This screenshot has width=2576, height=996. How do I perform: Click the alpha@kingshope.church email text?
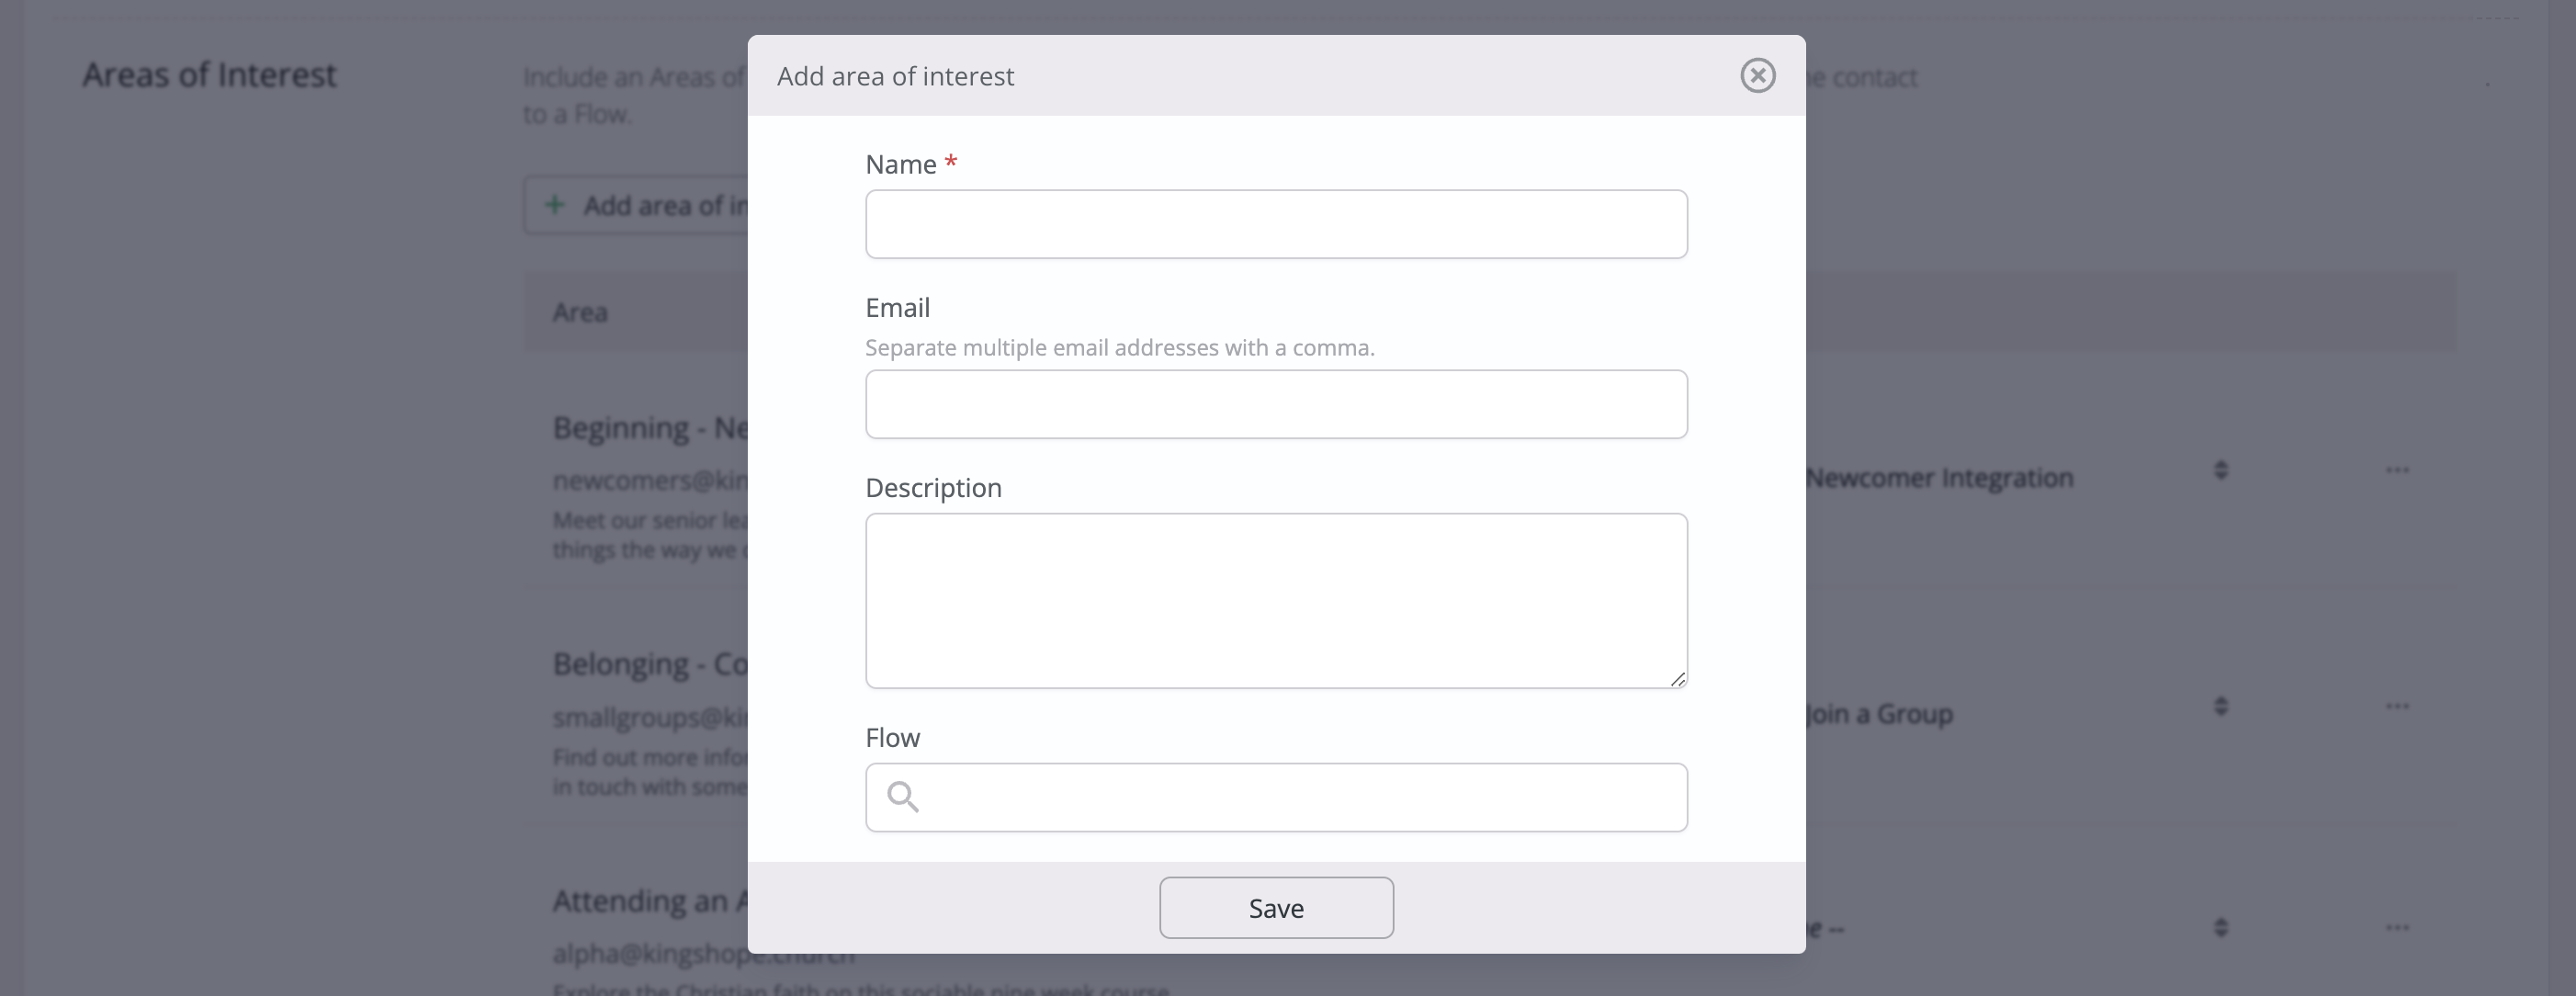pyautogui.click(x=704, y=954)
